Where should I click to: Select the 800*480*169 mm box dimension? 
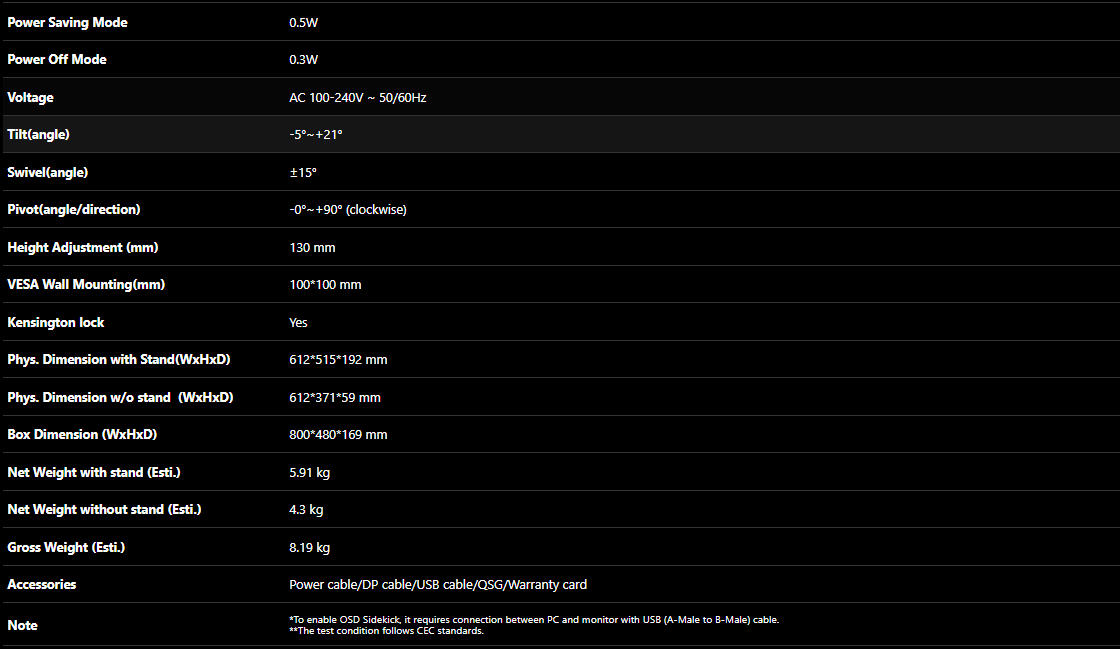tap(338, 434)
